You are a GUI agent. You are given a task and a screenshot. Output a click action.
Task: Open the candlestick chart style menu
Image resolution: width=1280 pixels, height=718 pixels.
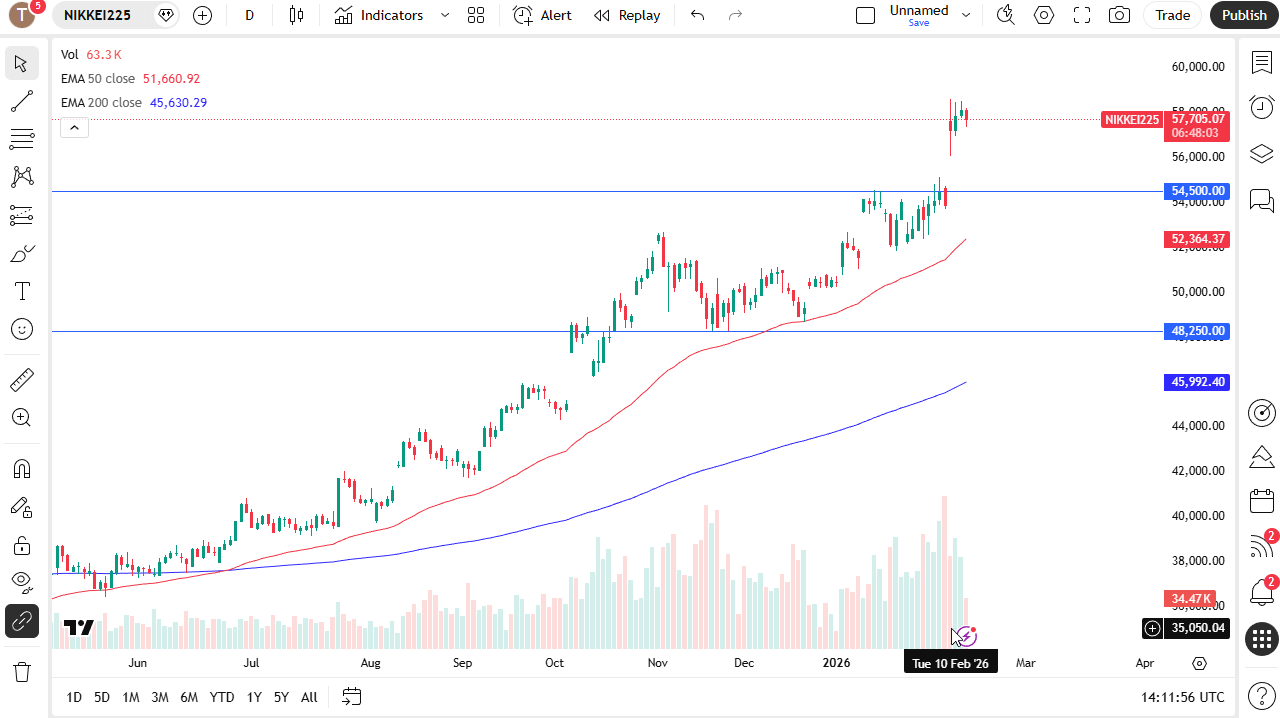295,15
